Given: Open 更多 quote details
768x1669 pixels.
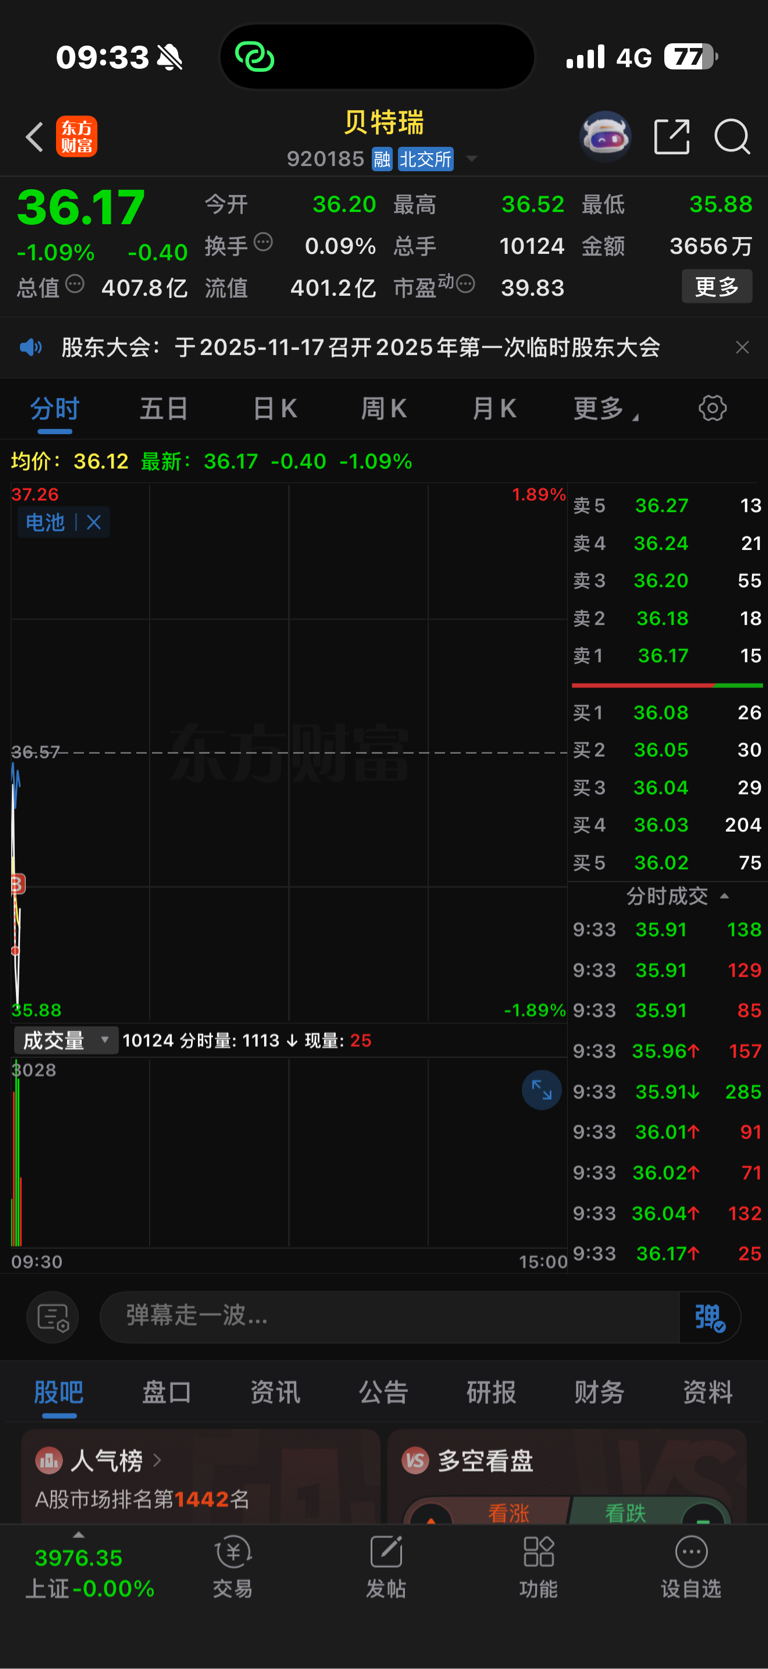Looking at the screenshot, I should [717, 287].
